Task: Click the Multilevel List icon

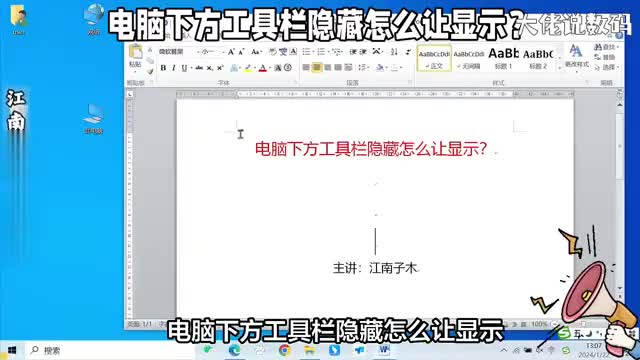Action: [x=336, y=52]
